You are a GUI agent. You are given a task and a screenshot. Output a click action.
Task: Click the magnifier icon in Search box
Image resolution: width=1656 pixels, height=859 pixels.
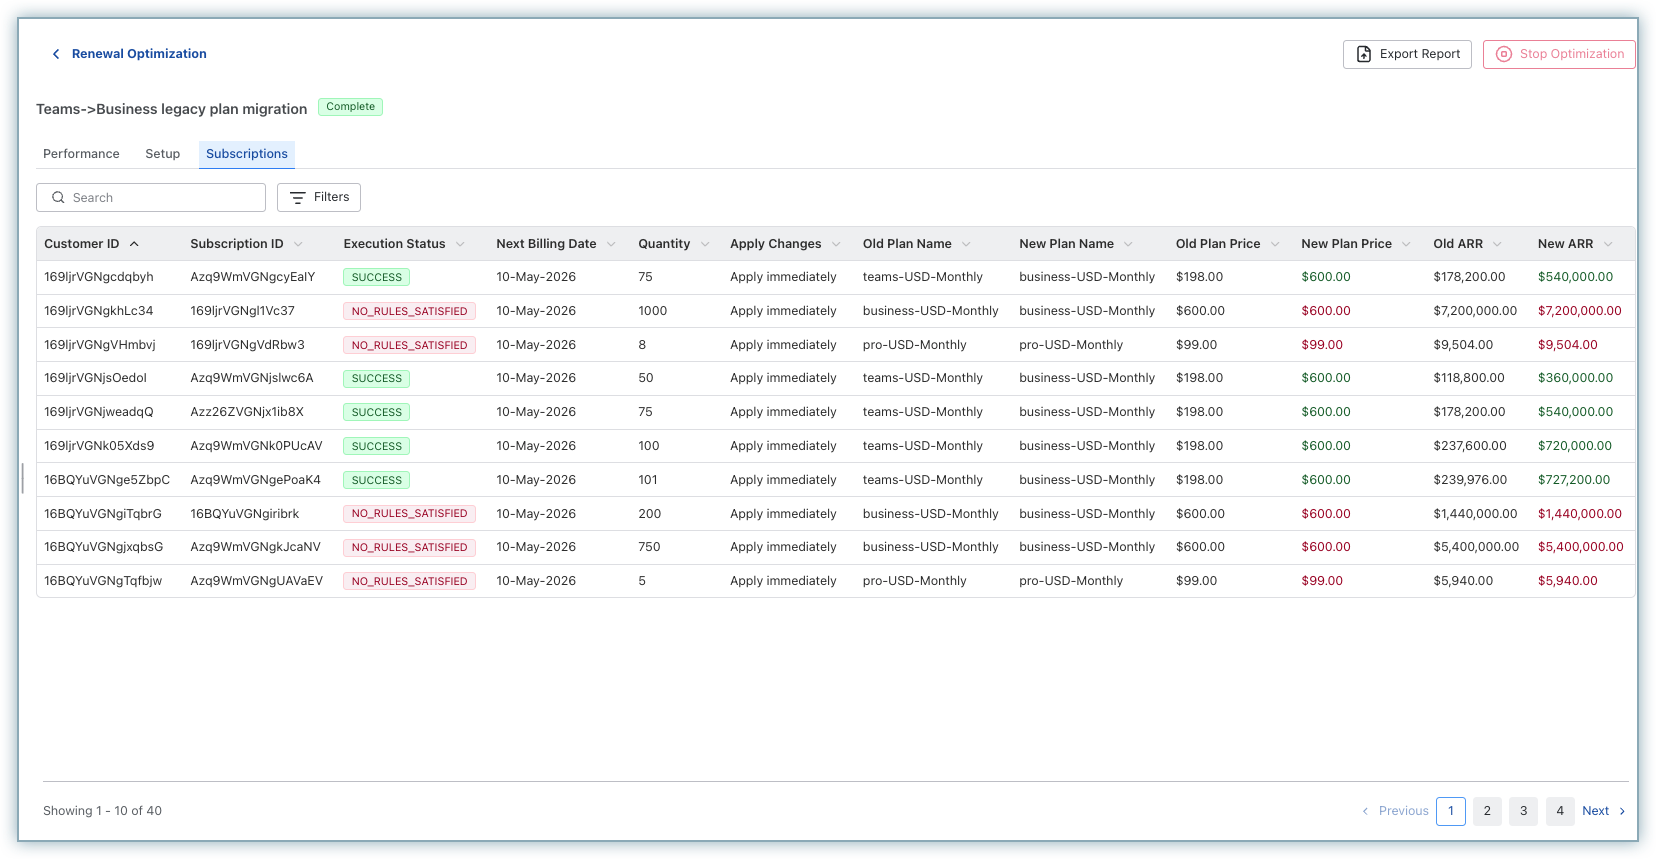[58, 198]
